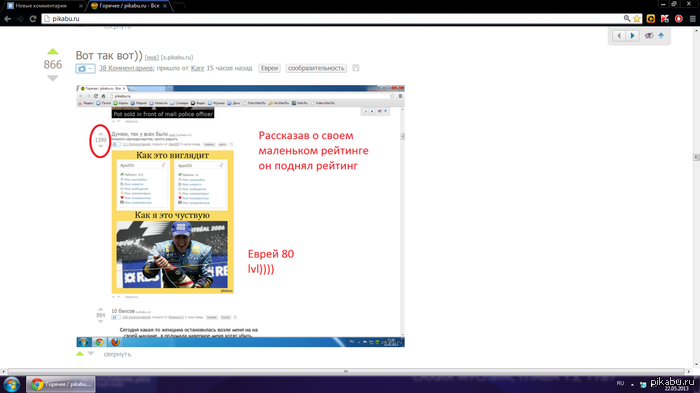Reload the pikabu.ru page
This screenshot has height=393, width=700.
33,19
